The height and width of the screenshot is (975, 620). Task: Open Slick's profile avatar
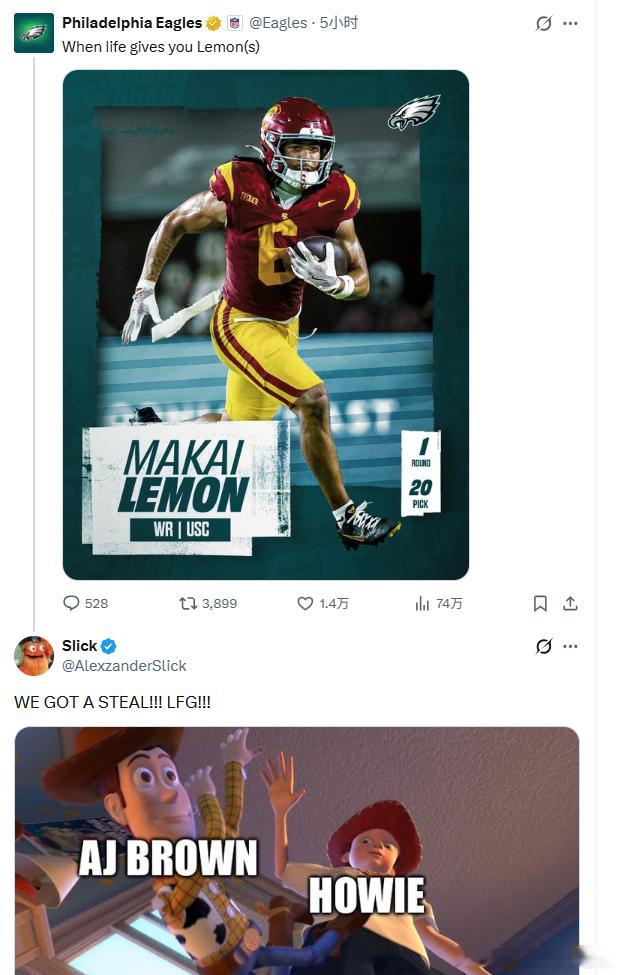pos(34,655)
